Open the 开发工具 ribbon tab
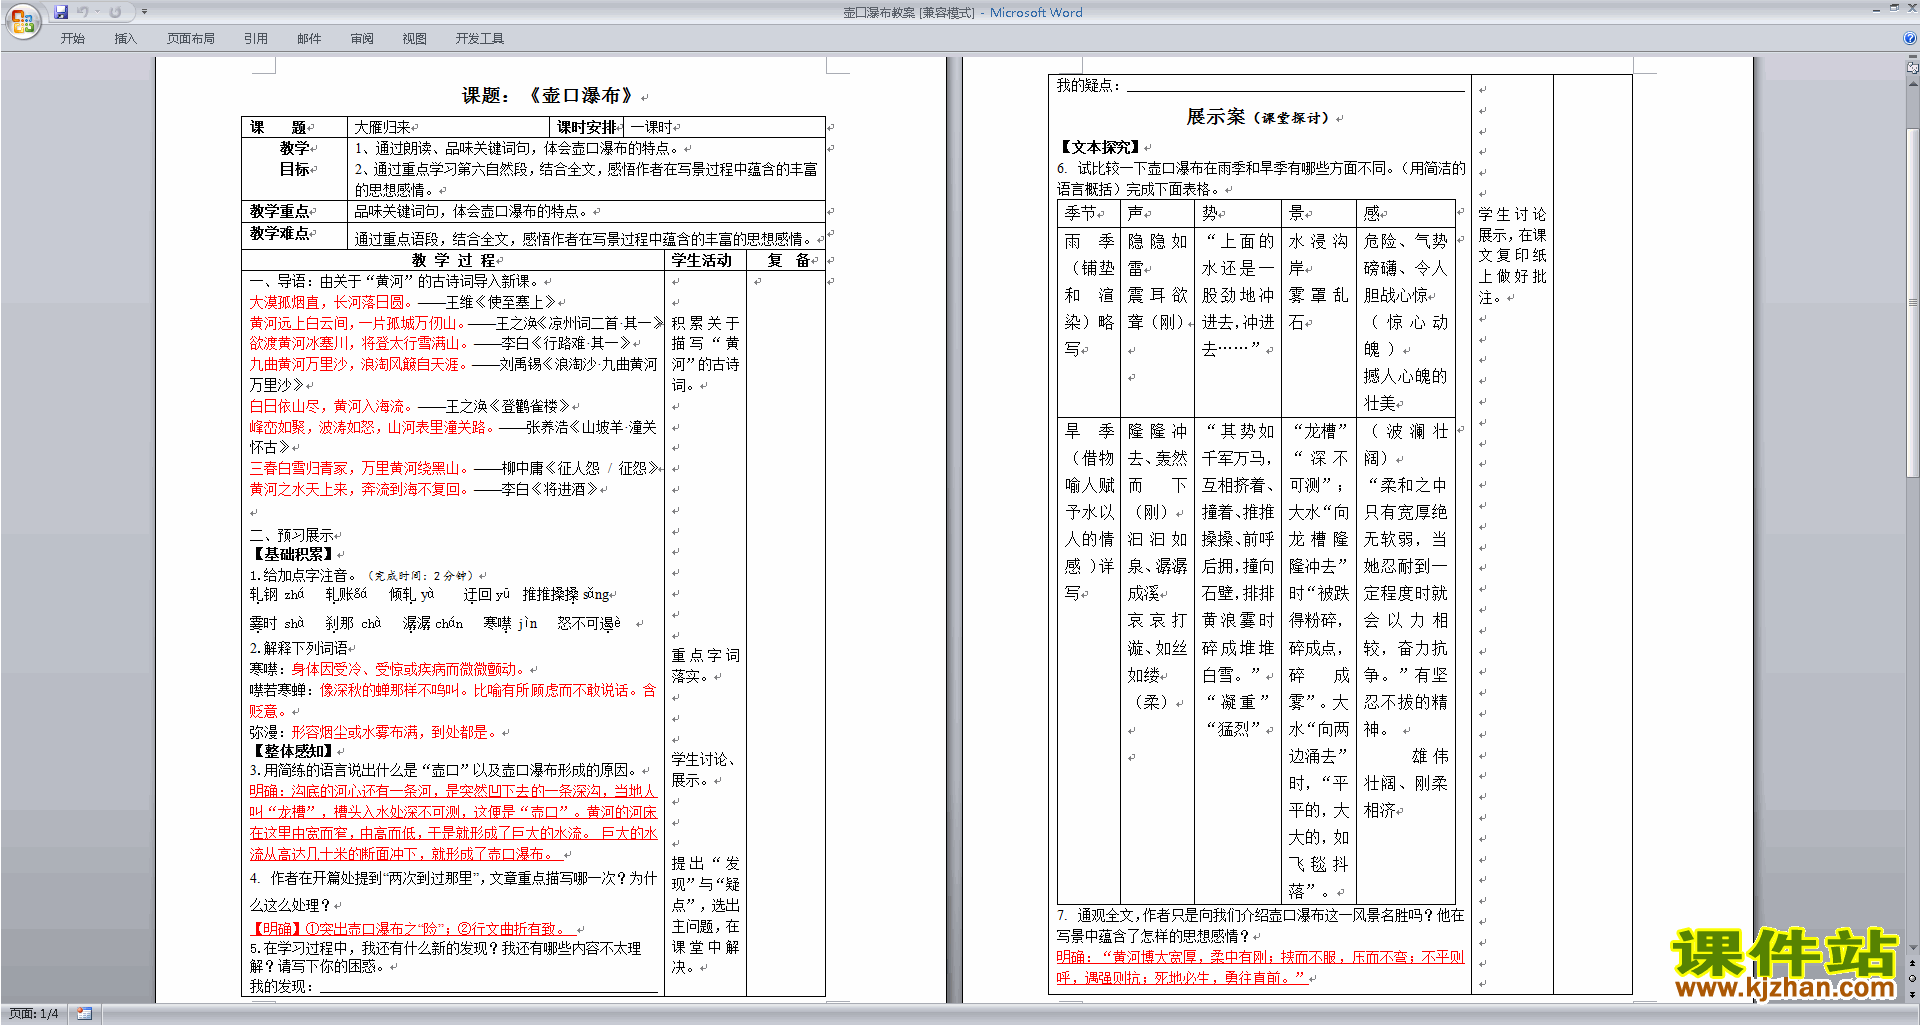The height and width of the screenshot is (1025, 1920). pos(480,39)
